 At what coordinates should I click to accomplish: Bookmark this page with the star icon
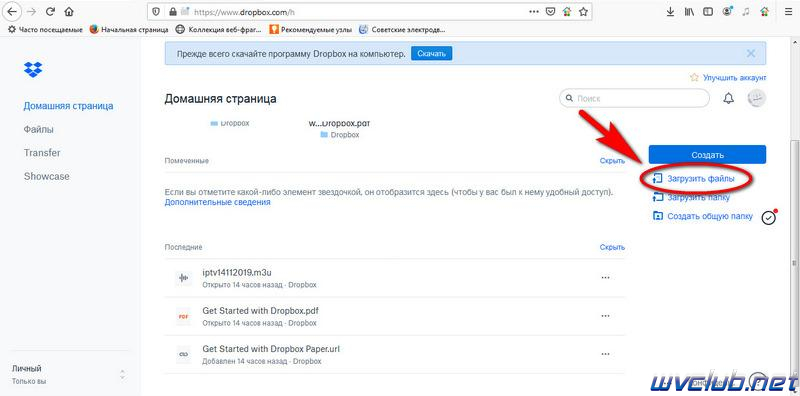583,11
